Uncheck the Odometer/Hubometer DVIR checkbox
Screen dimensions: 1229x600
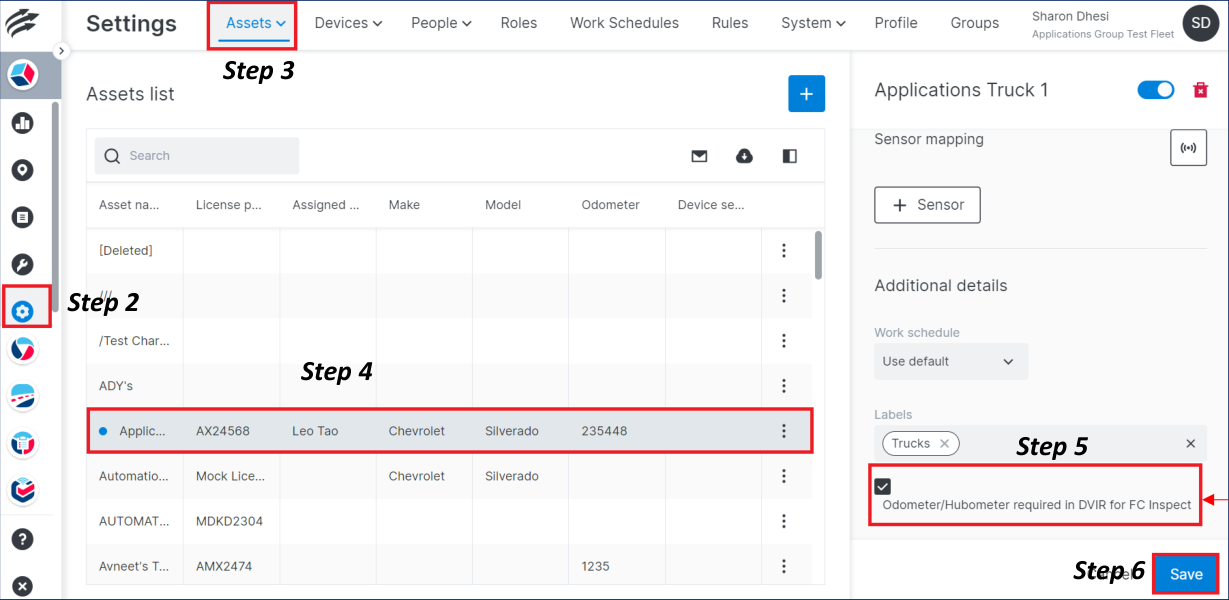pos(882,486)
